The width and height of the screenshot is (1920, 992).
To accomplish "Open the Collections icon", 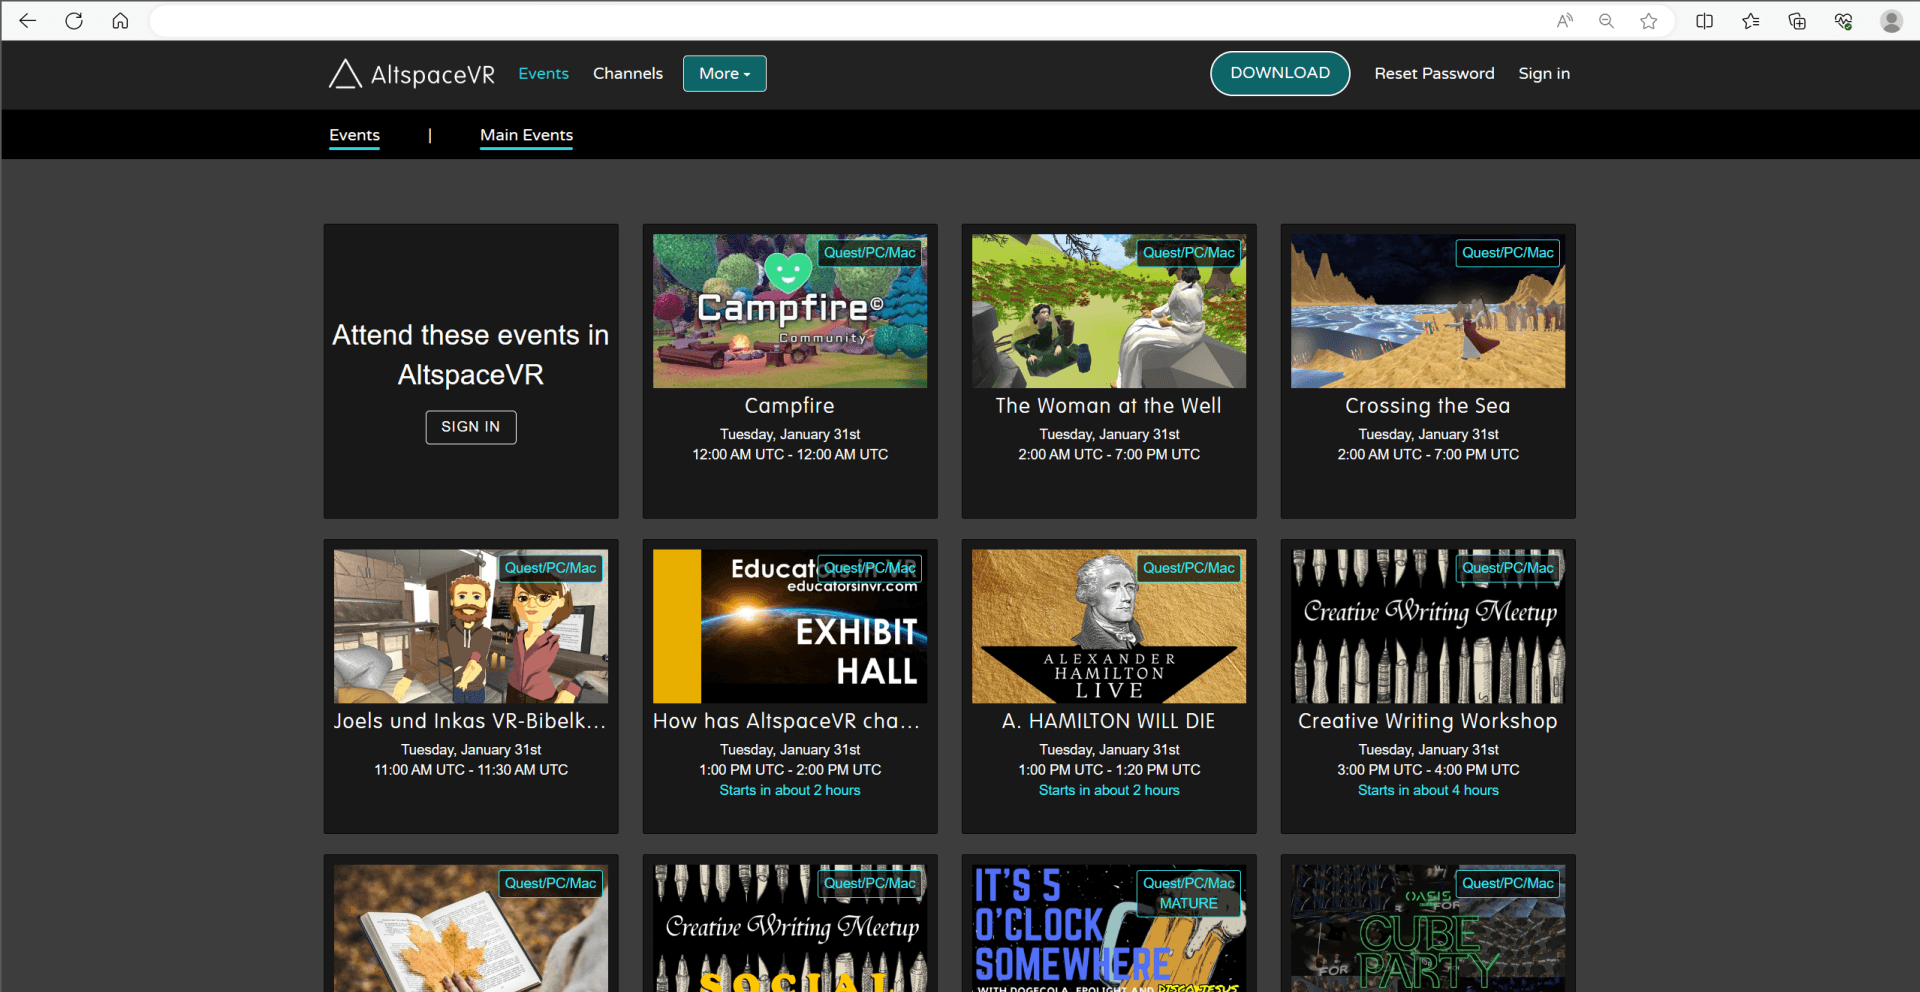I will point(1797,21).
